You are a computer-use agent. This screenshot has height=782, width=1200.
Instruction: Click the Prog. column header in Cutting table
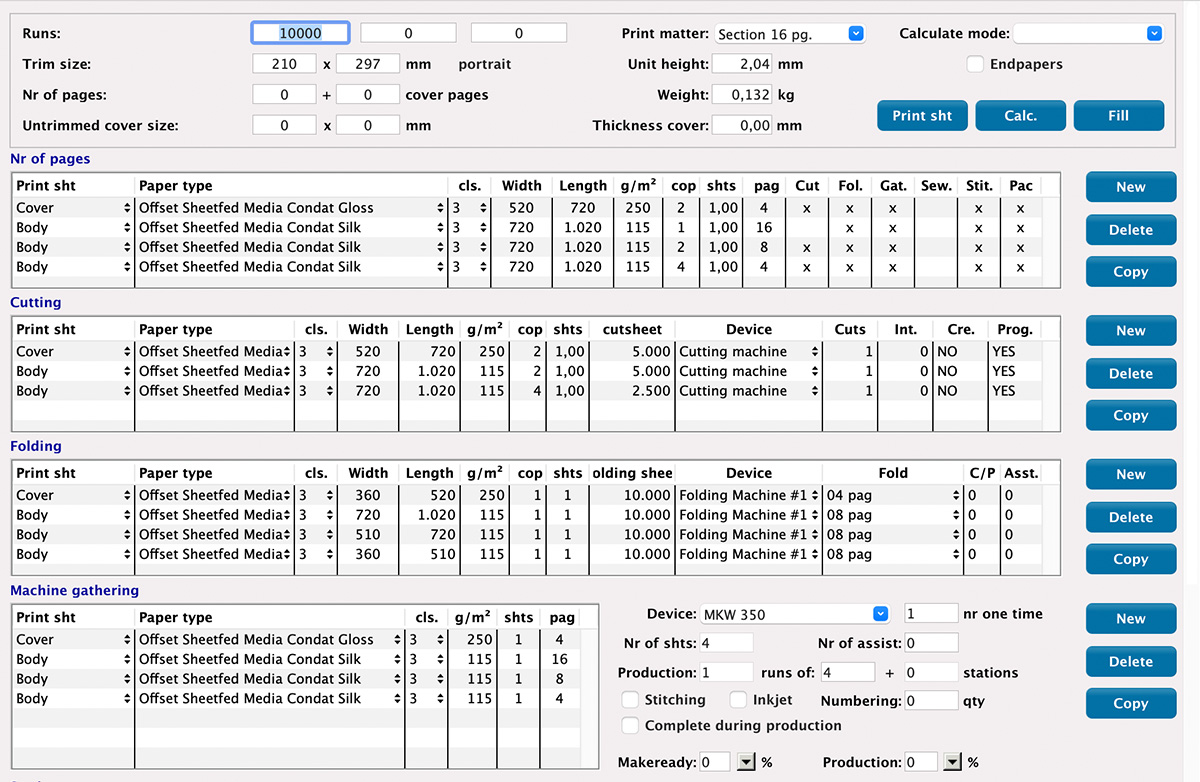1015,330
